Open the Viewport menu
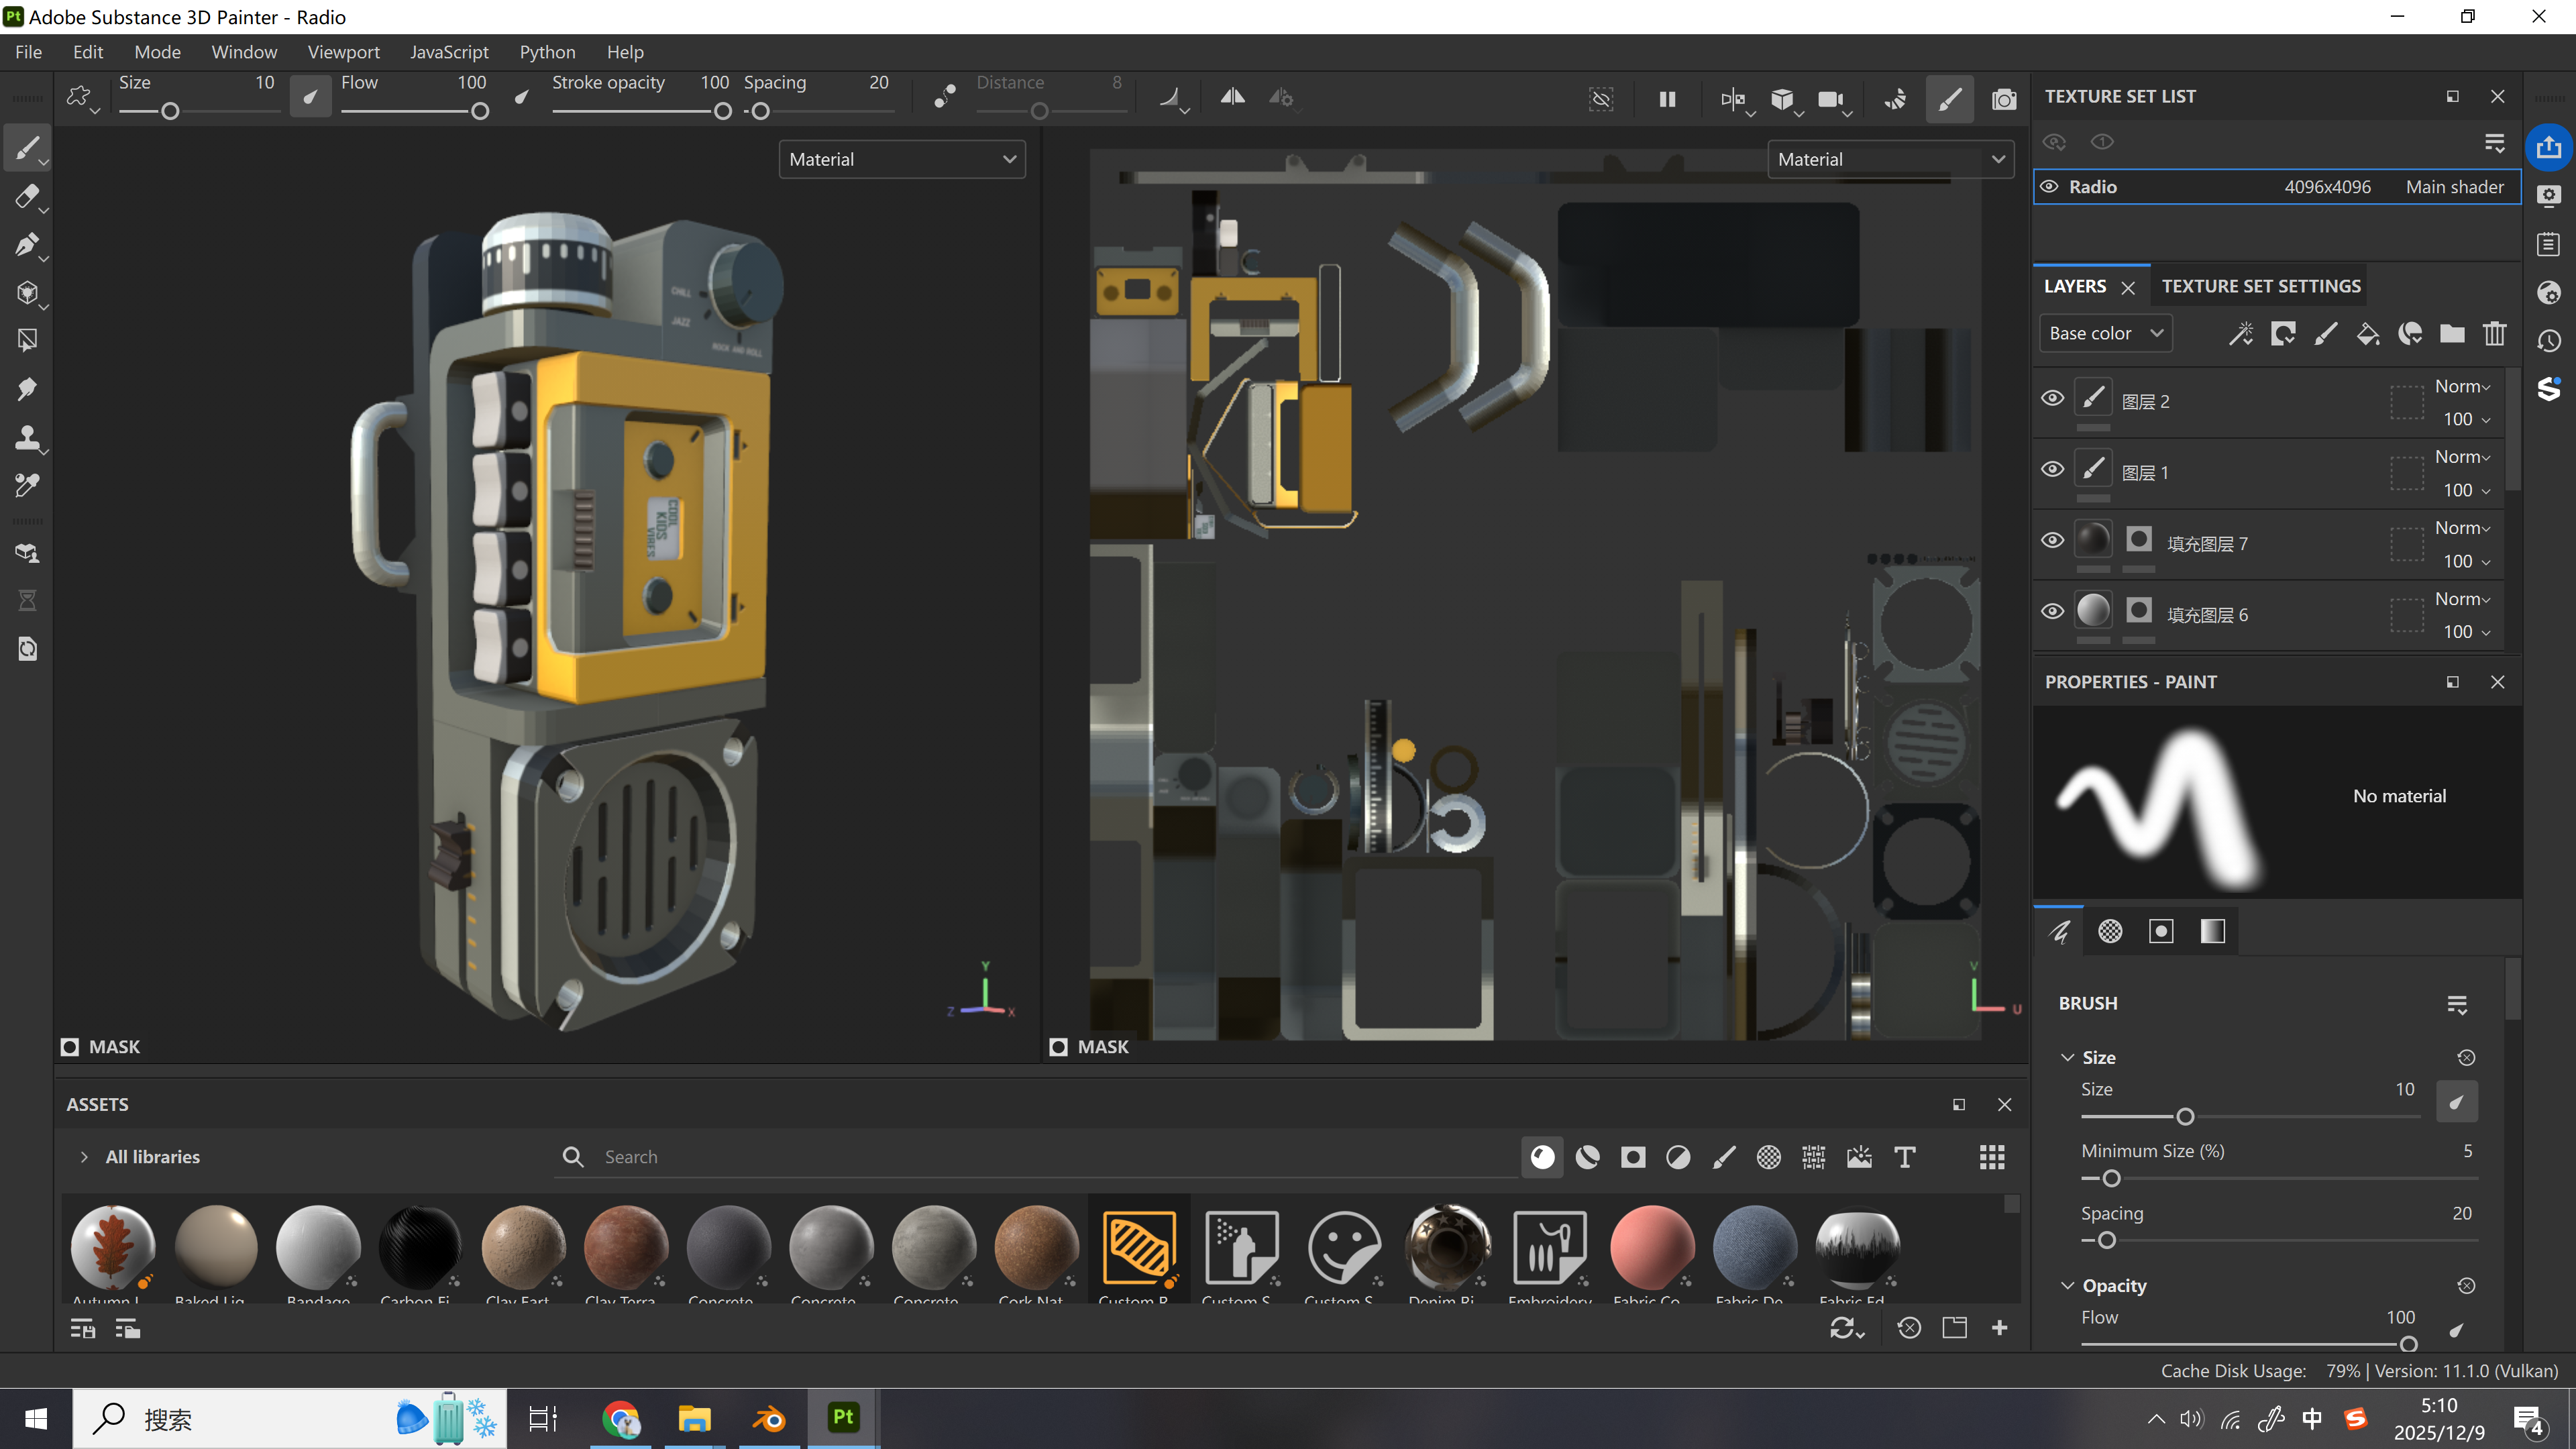The height and width of the screenshot is (1449, 2576). click(x=343, y=52)
